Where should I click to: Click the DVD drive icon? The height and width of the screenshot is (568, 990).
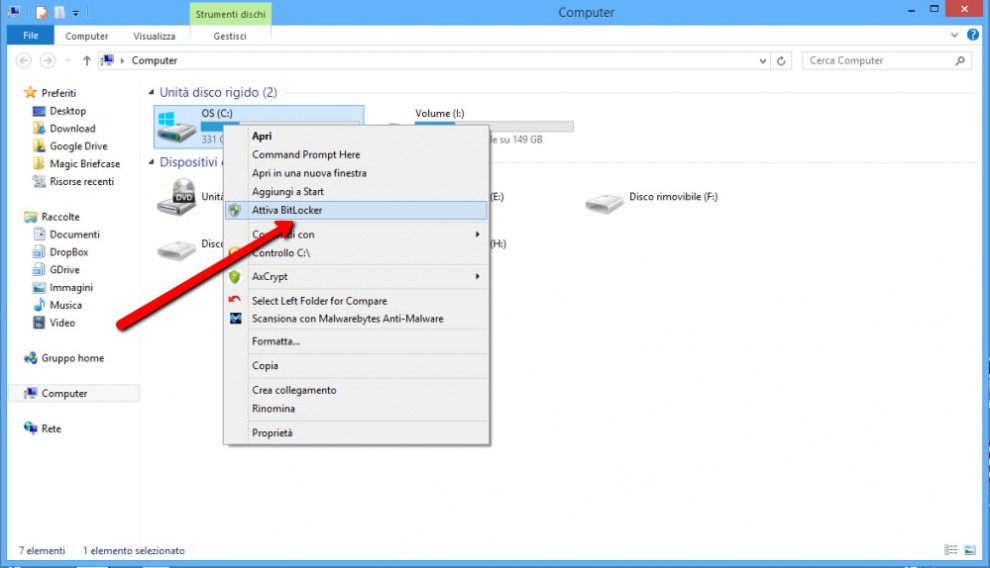(176, 197)
